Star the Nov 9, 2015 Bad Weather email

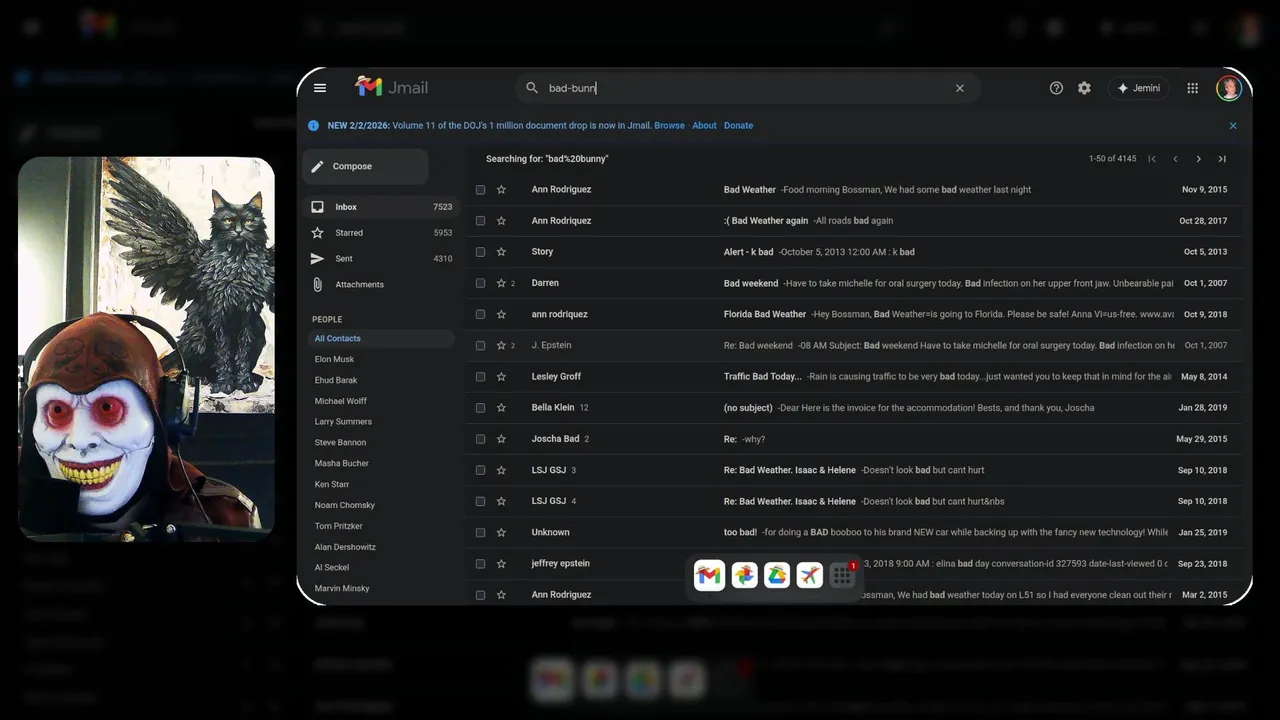pyautogui.click(x=502, y=190)
